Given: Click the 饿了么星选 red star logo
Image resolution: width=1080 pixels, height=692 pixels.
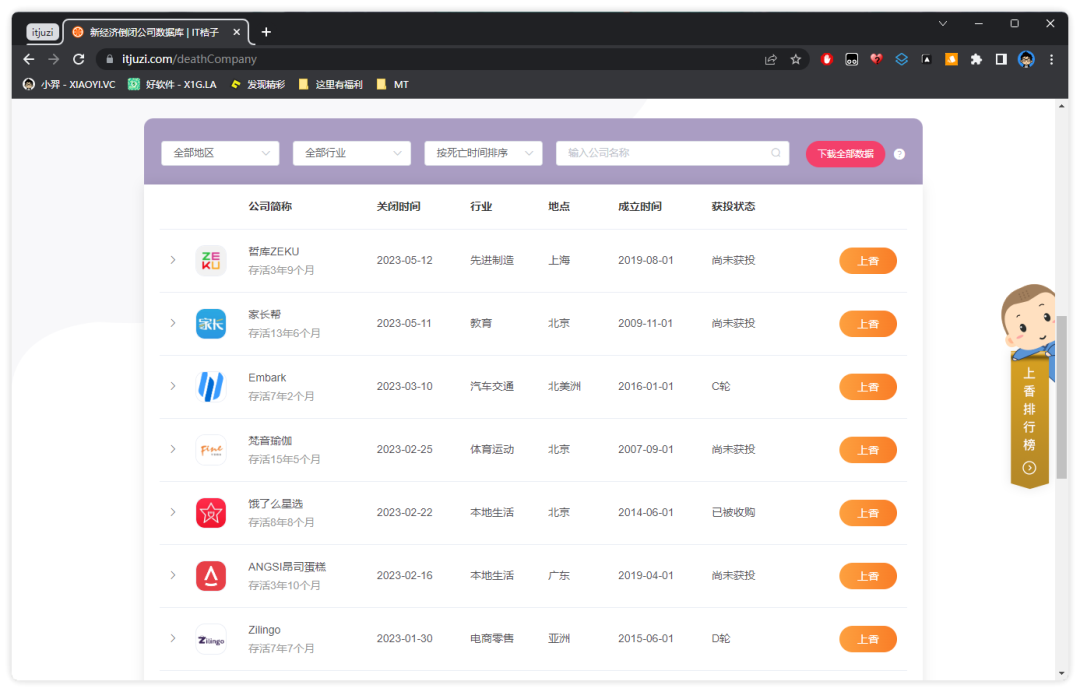Looking at the screenshot, I should pos(211,513).
